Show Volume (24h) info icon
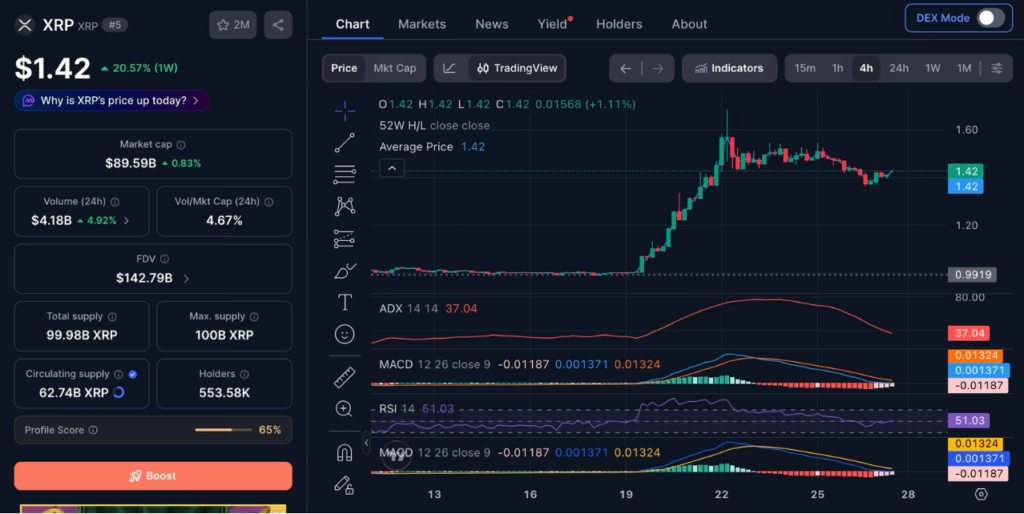The height and width of the screenshot is (514, 1024). coord(115,202)
